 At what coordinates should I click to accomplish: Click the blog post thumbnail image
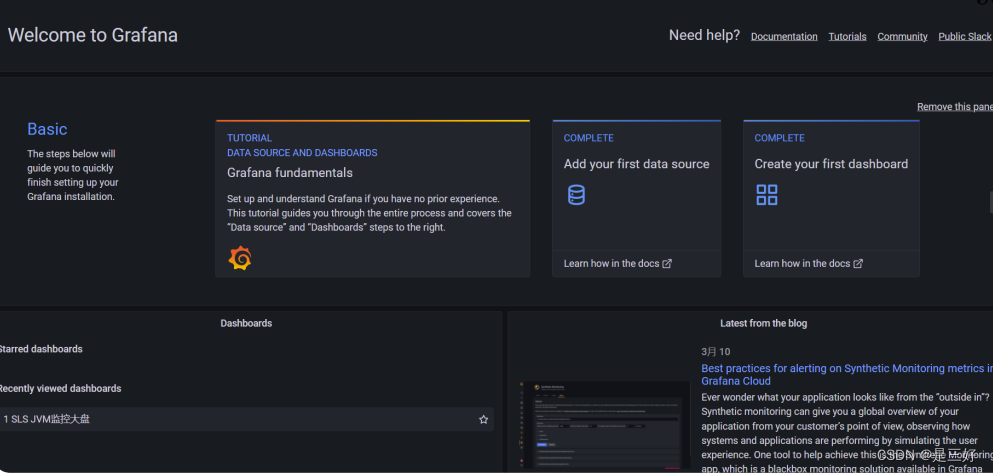(604, 425)
